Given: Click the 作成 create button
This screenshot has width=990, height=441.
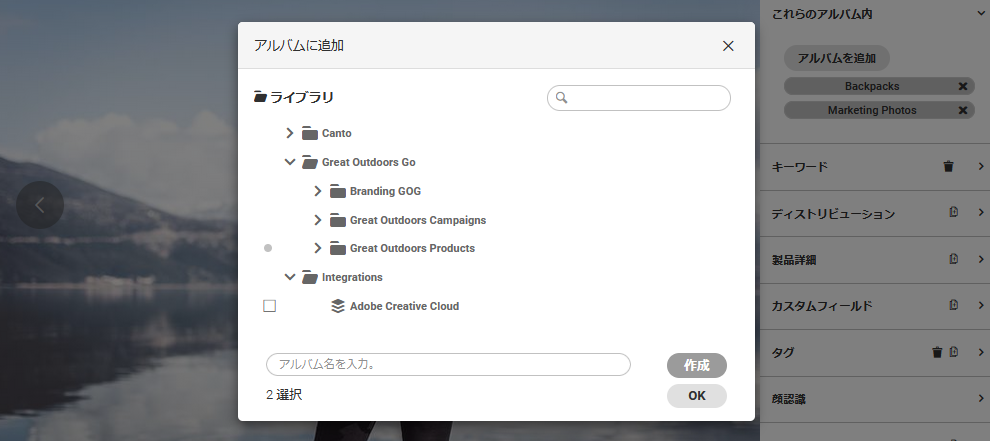Looking at the screenshot, I should point(696,365).
